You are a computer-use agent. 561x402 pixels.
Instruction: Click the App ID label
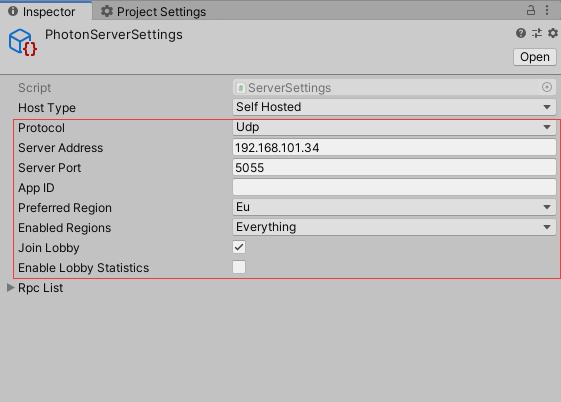36,188
